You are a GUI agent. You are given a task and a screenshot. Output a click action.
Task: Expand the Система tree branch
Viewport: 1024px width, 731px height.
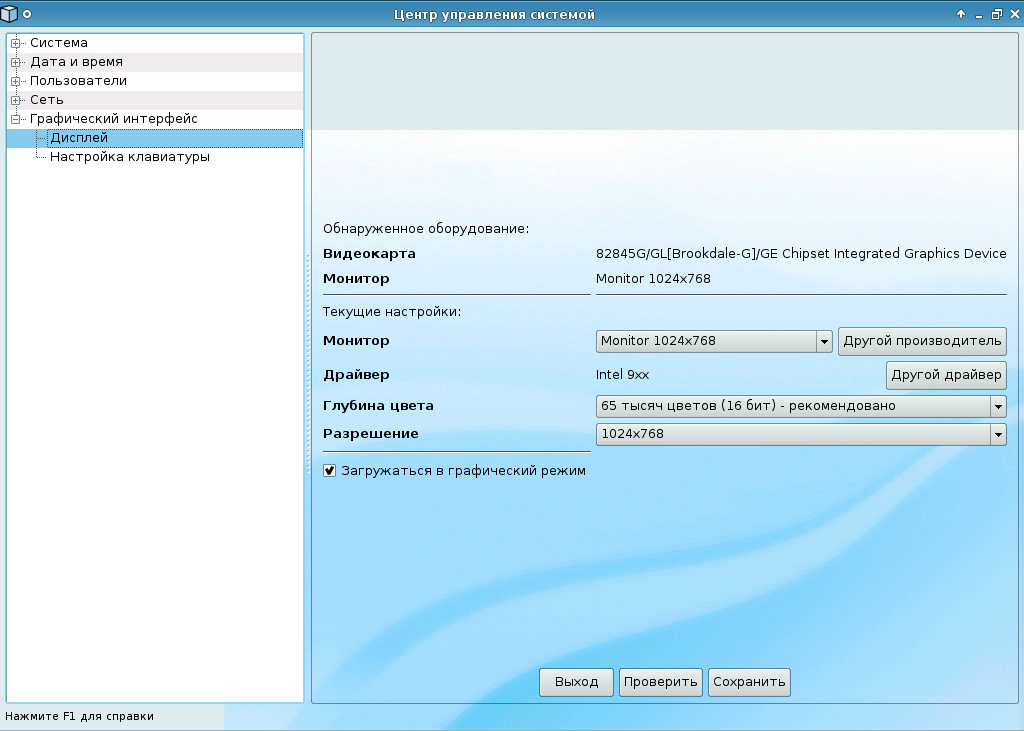pyautogui.click(x=14, y=43)
